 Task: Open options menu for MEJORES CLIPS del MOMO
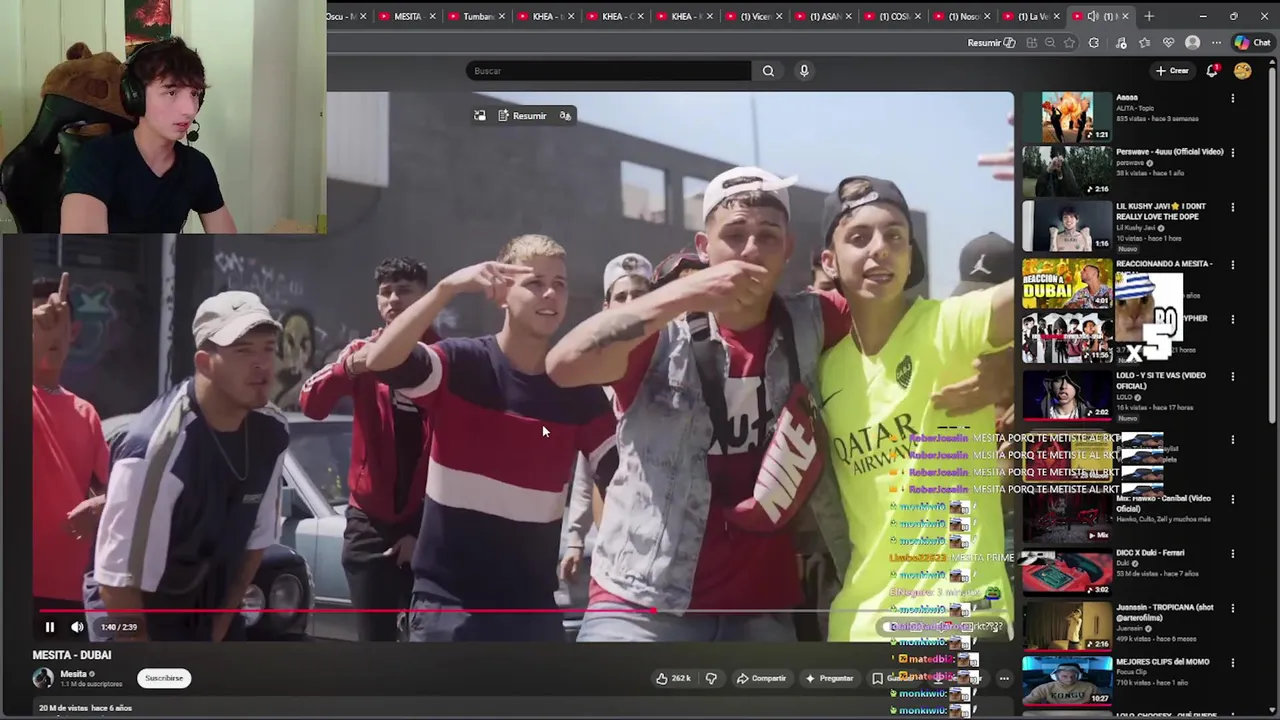(1232, 663)
